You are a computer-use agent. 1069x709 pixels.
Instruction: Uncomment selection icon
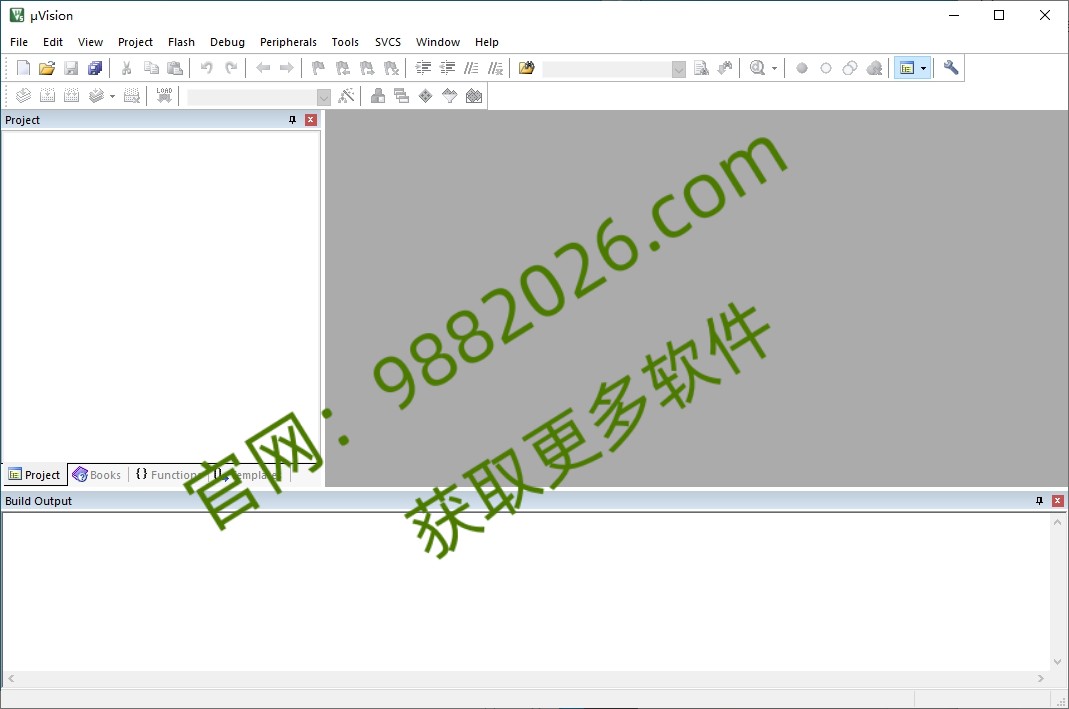496,68
